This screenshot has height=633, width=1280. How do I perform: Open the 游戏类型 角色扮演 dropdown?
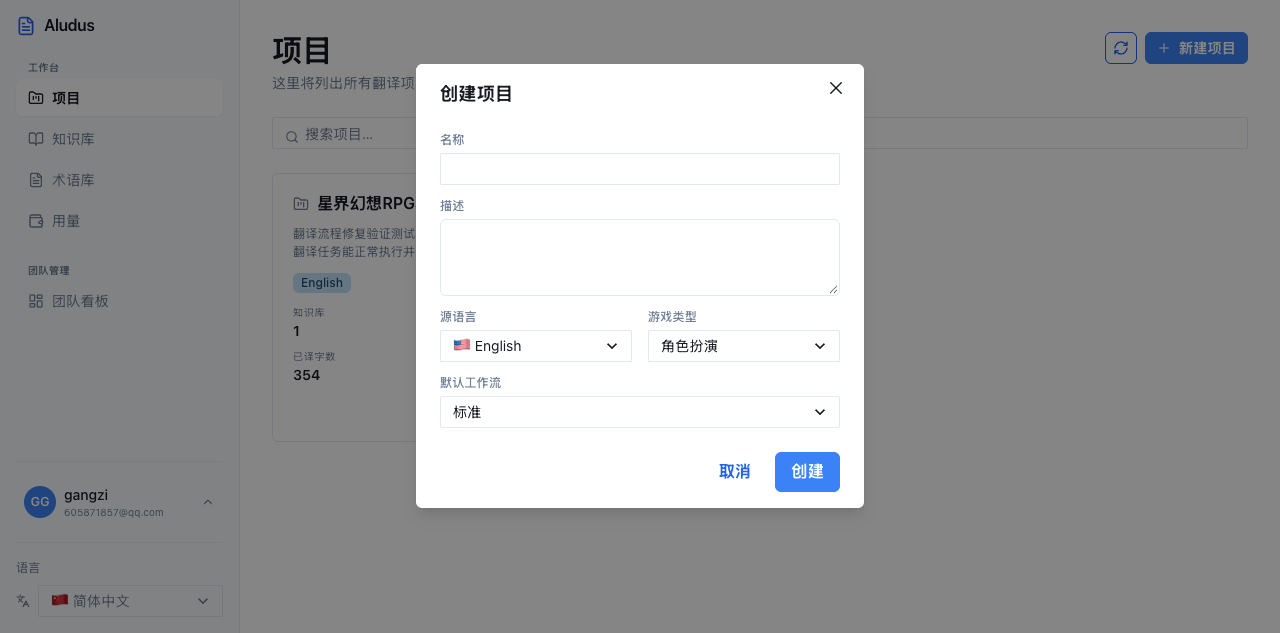744,346
